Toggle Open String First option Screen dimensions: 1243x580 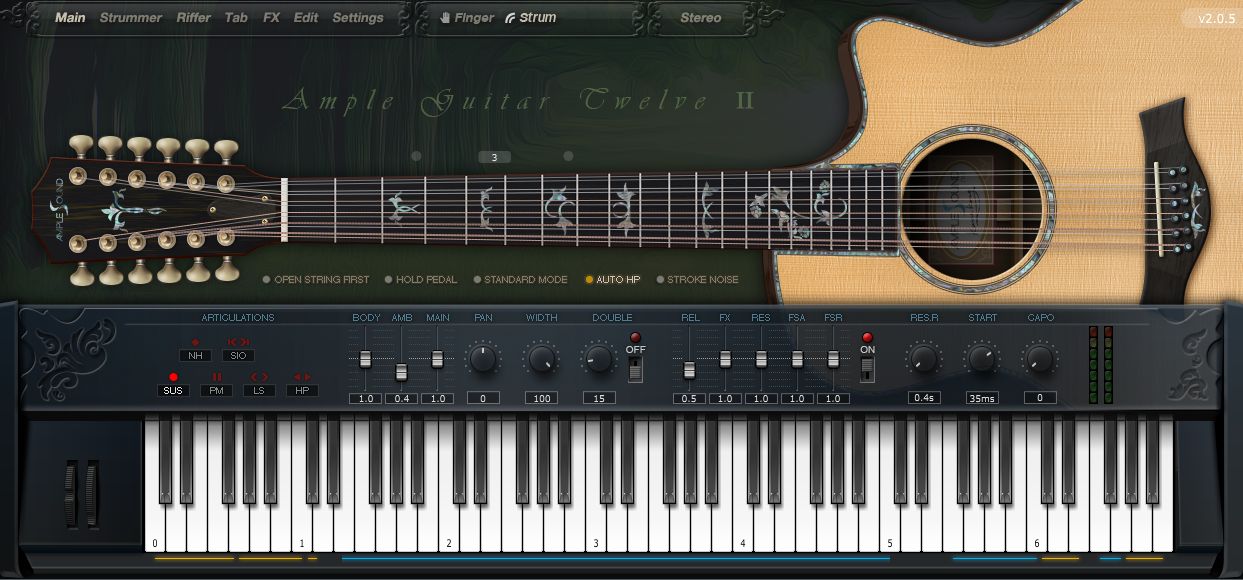click(316, 280)
